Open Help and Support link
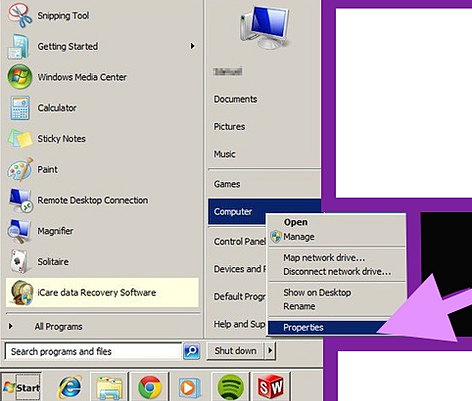This screenshot has width=472, height=401. 240,324
